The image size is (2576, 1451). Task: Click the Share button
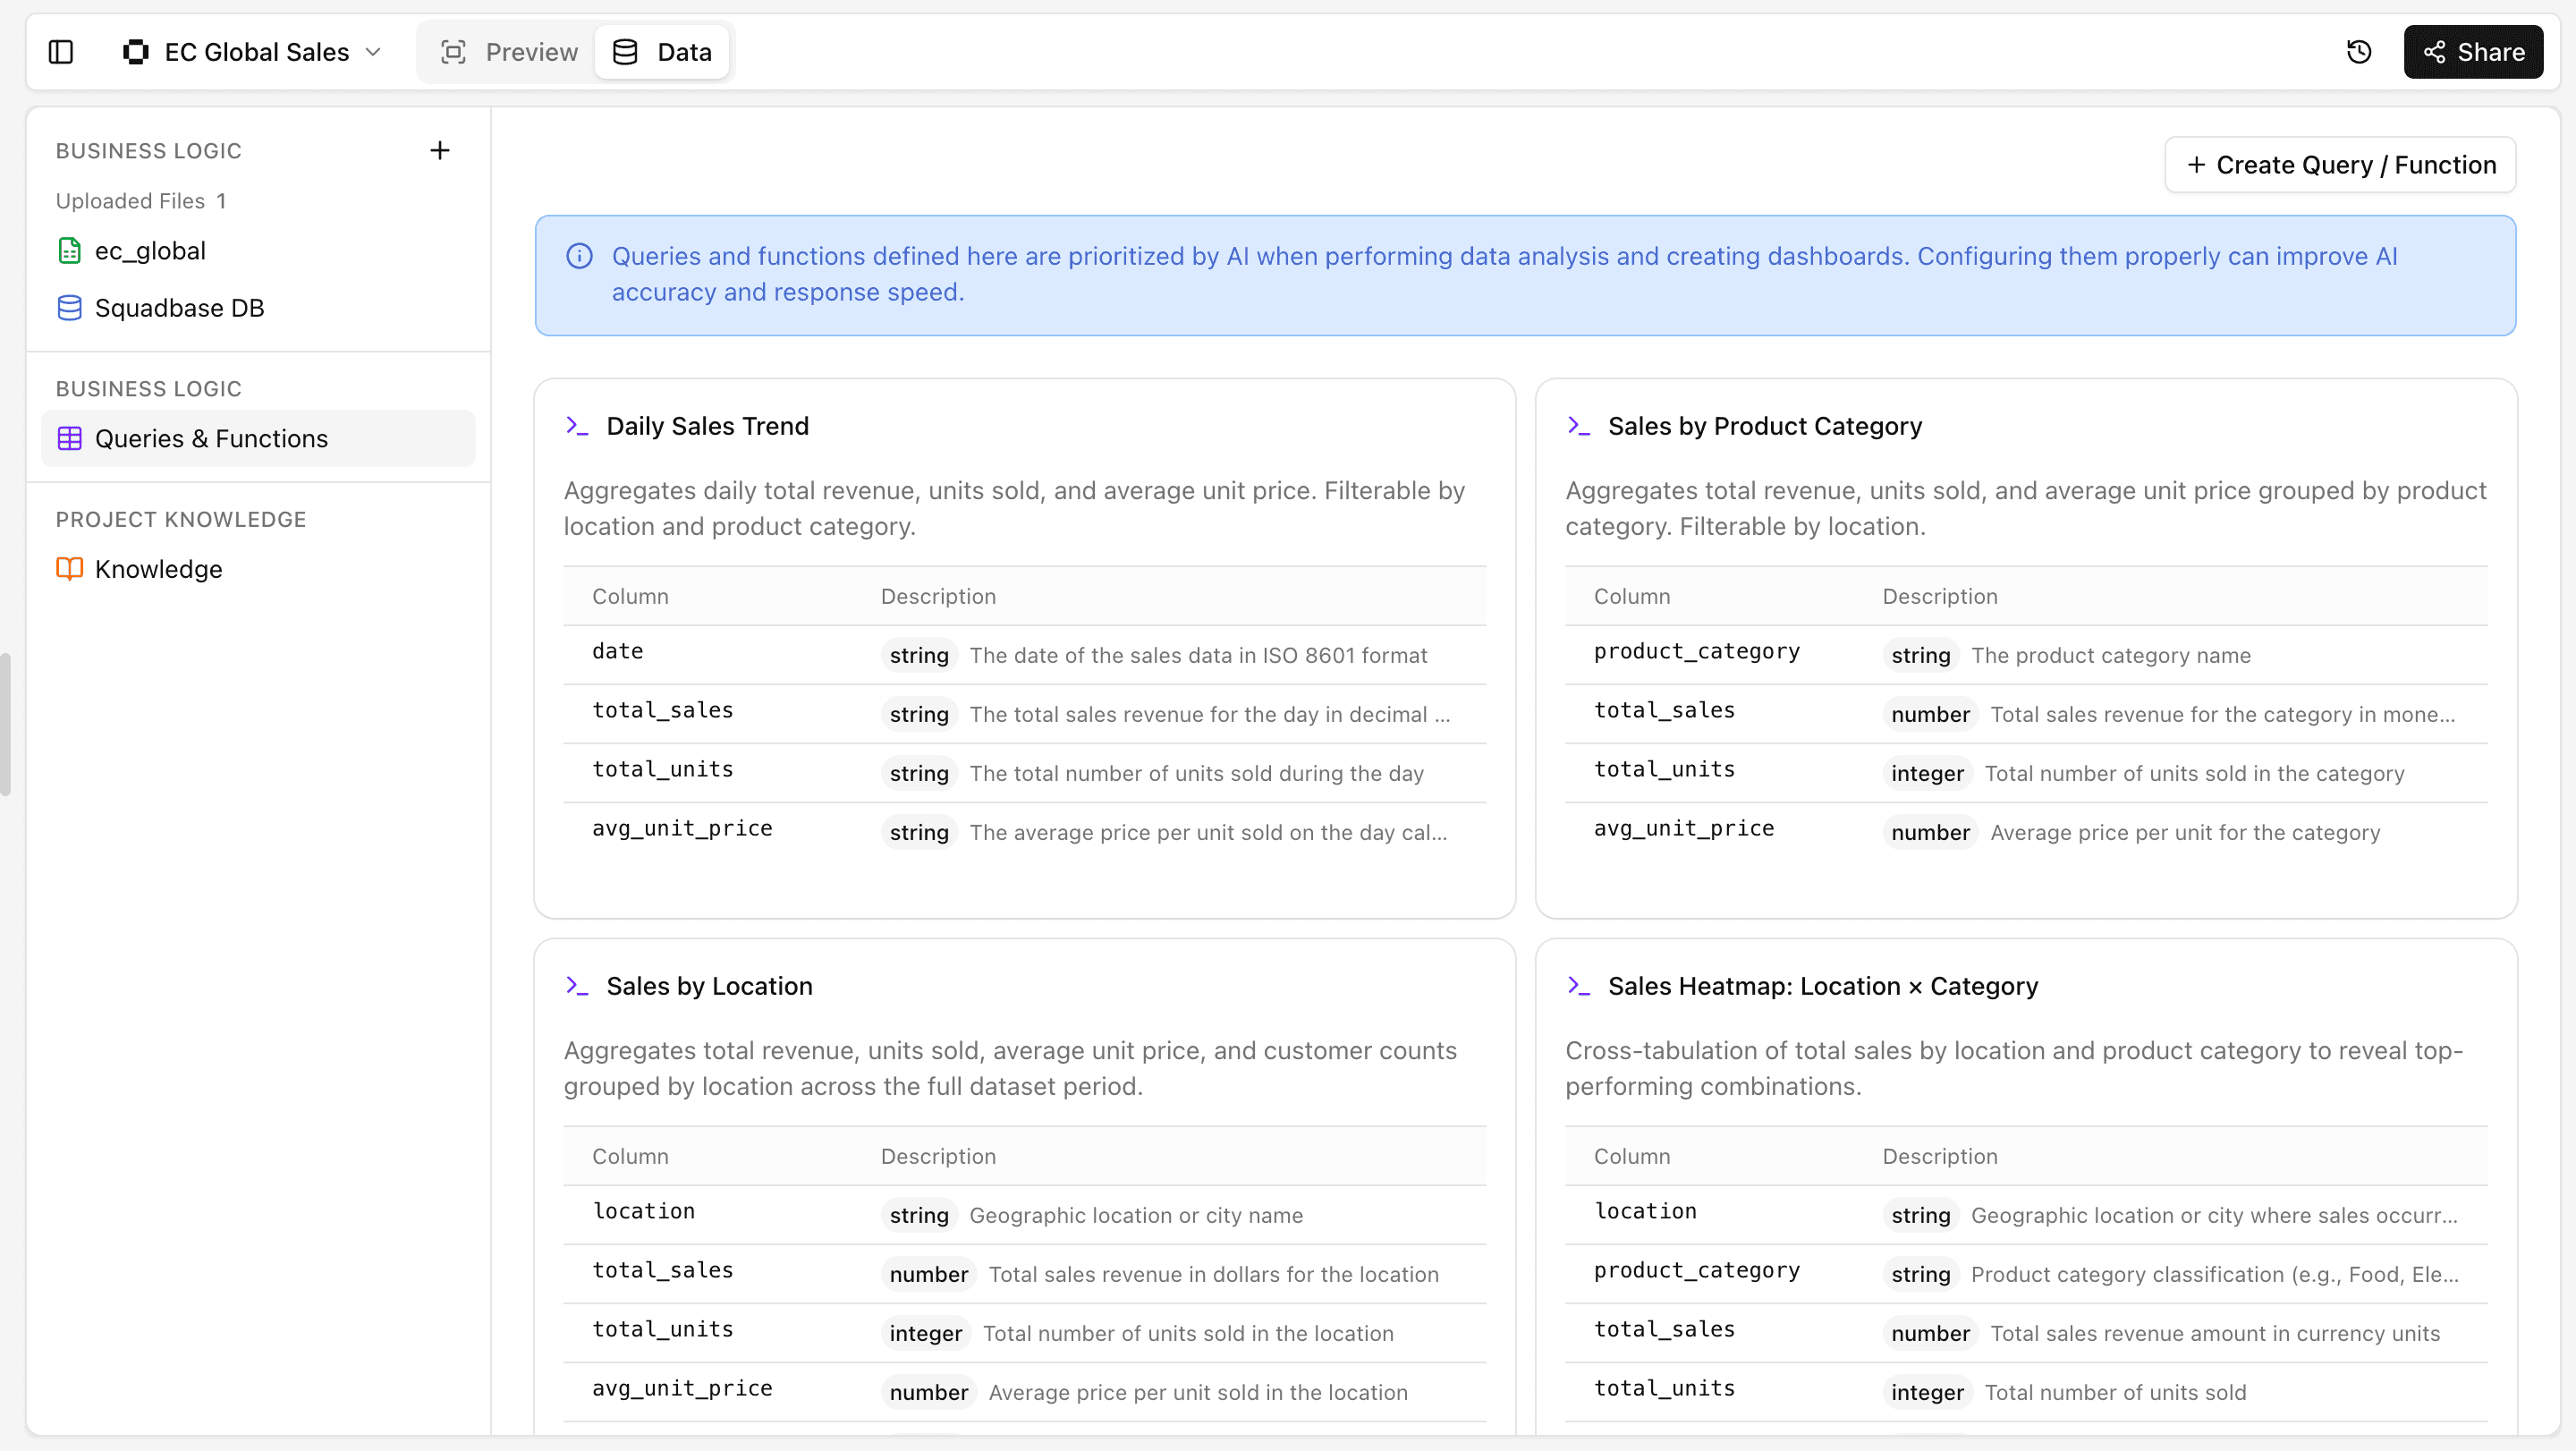pyautogui.click(x=2473, y=52)
